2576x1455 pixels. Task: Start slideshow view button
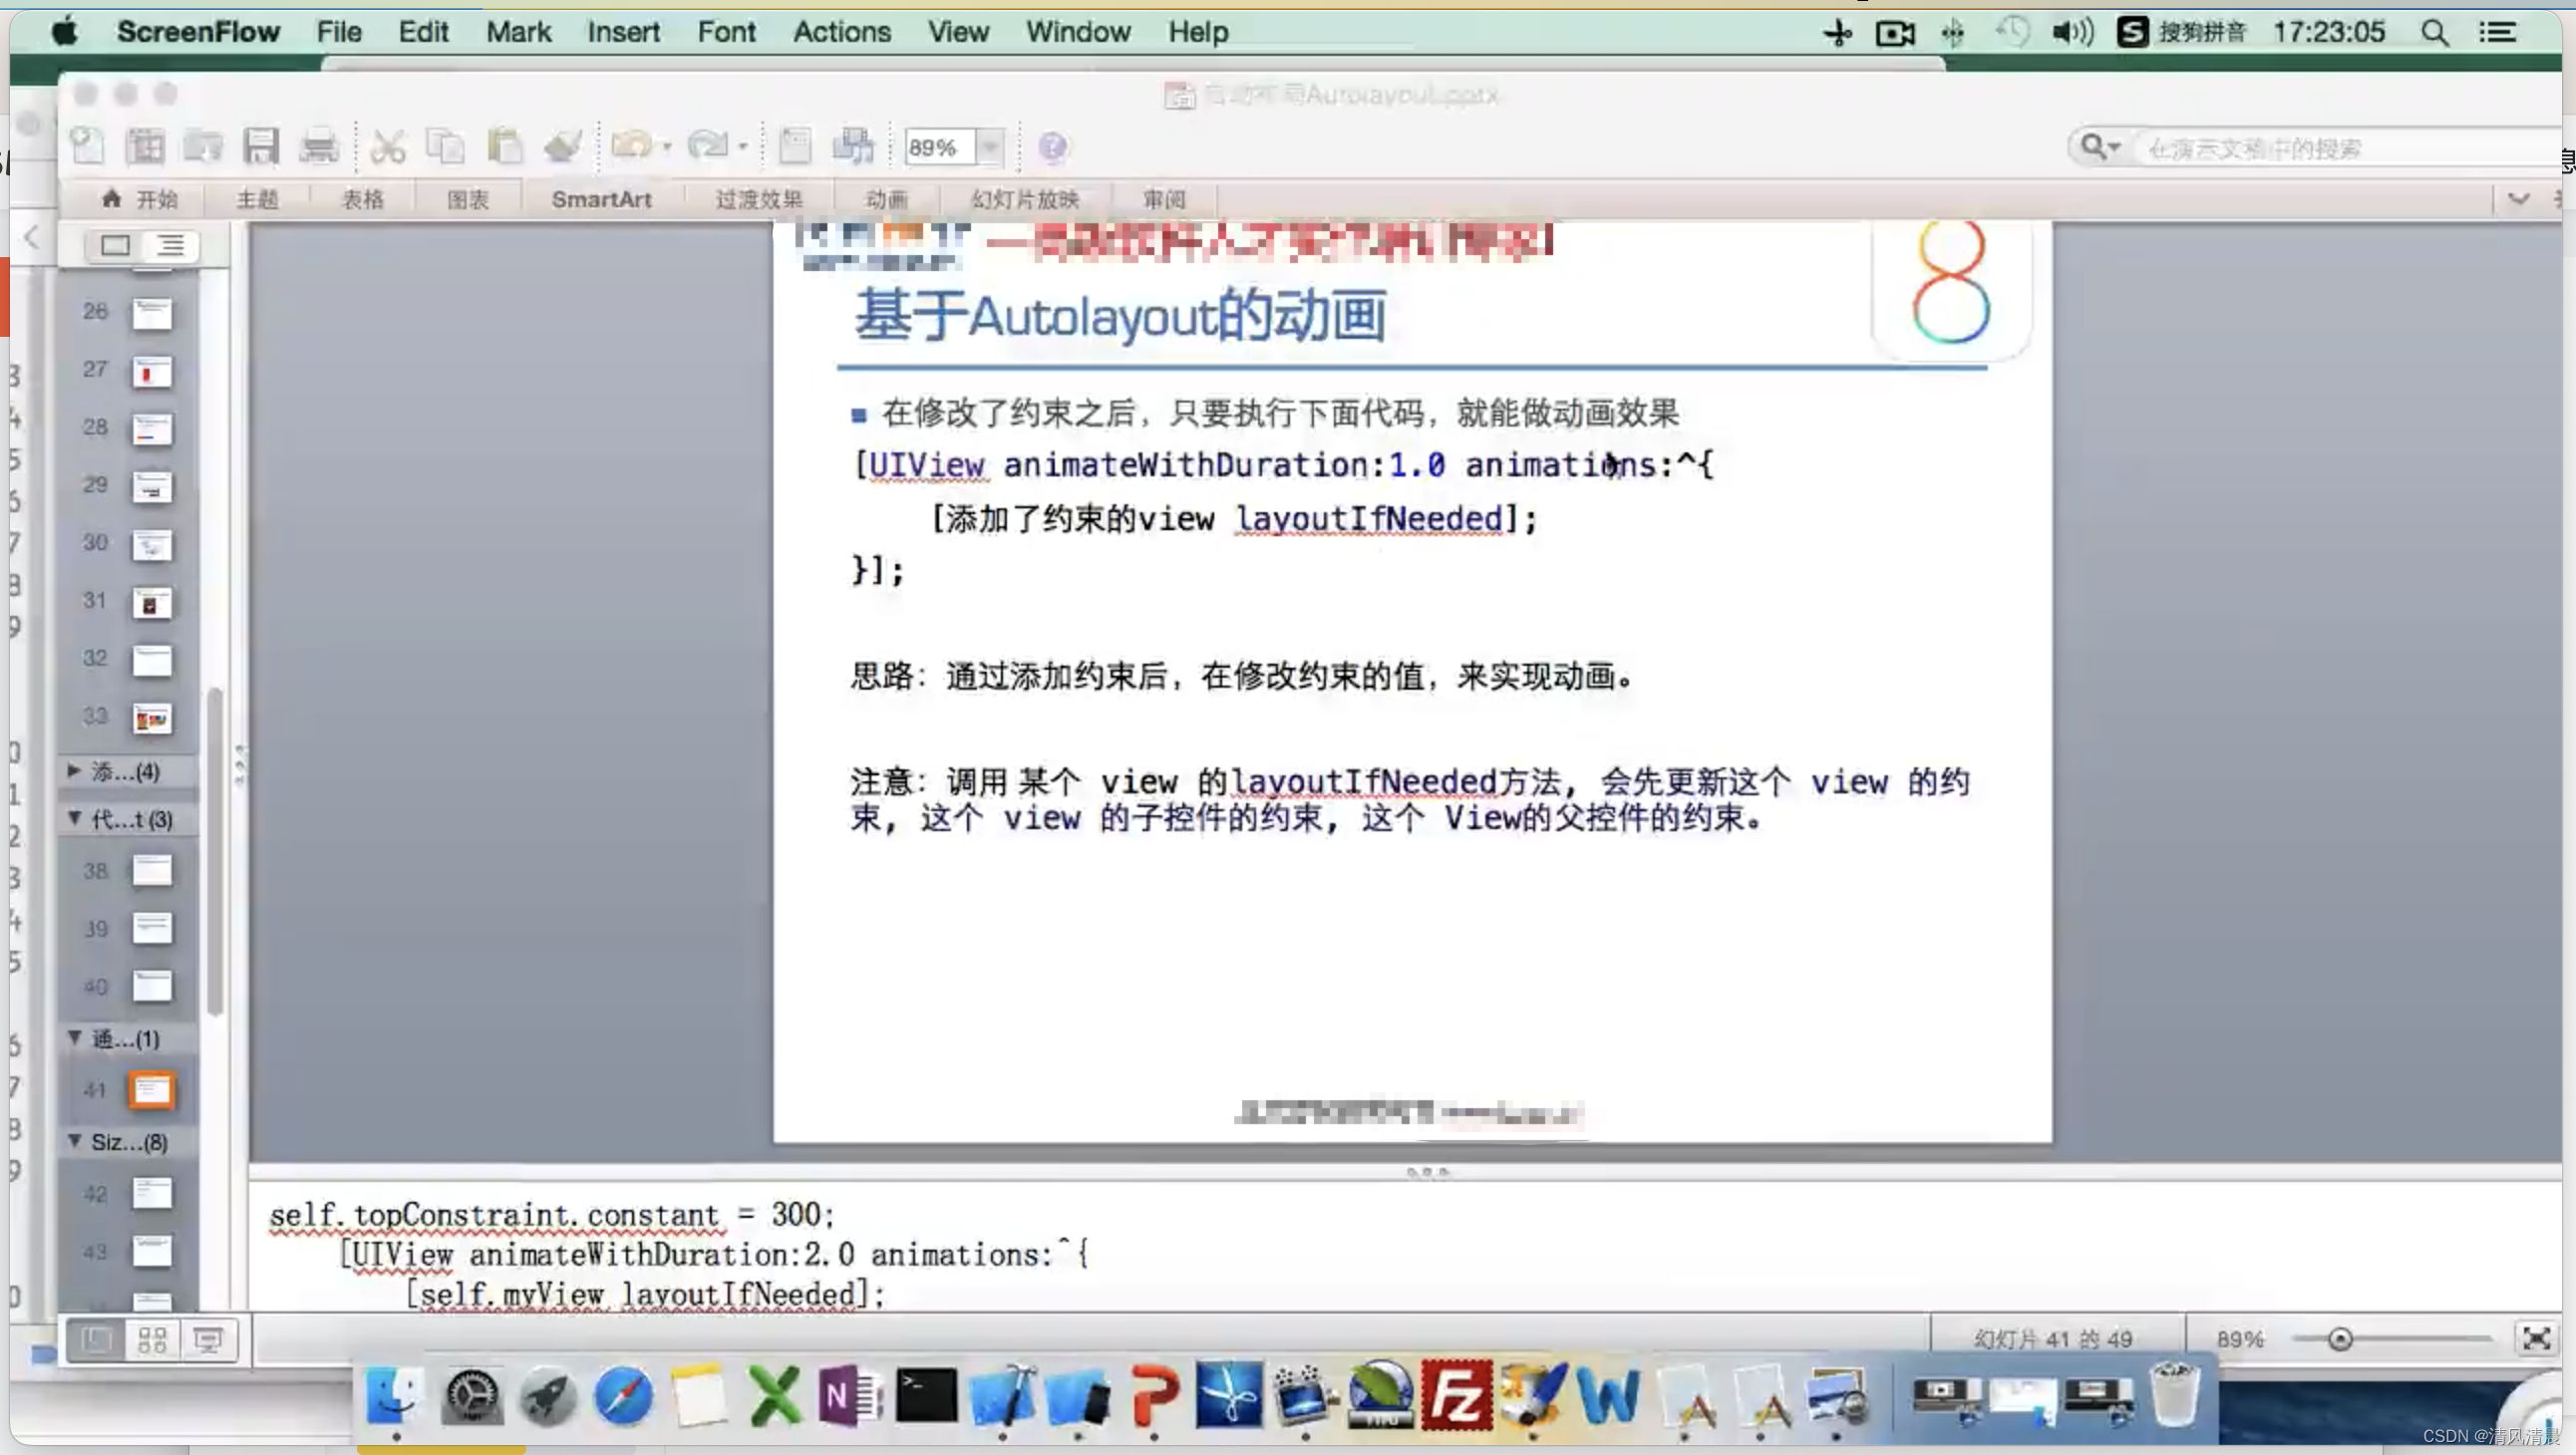(x=208, y=1340)
